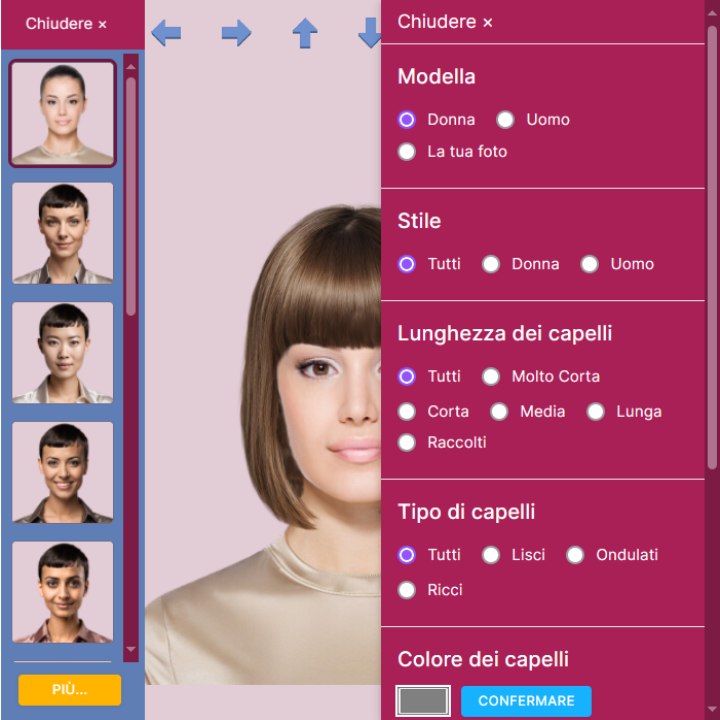Click the right arrow move icon
Viewport: 720px width, 720px height.
click(236, 33)
